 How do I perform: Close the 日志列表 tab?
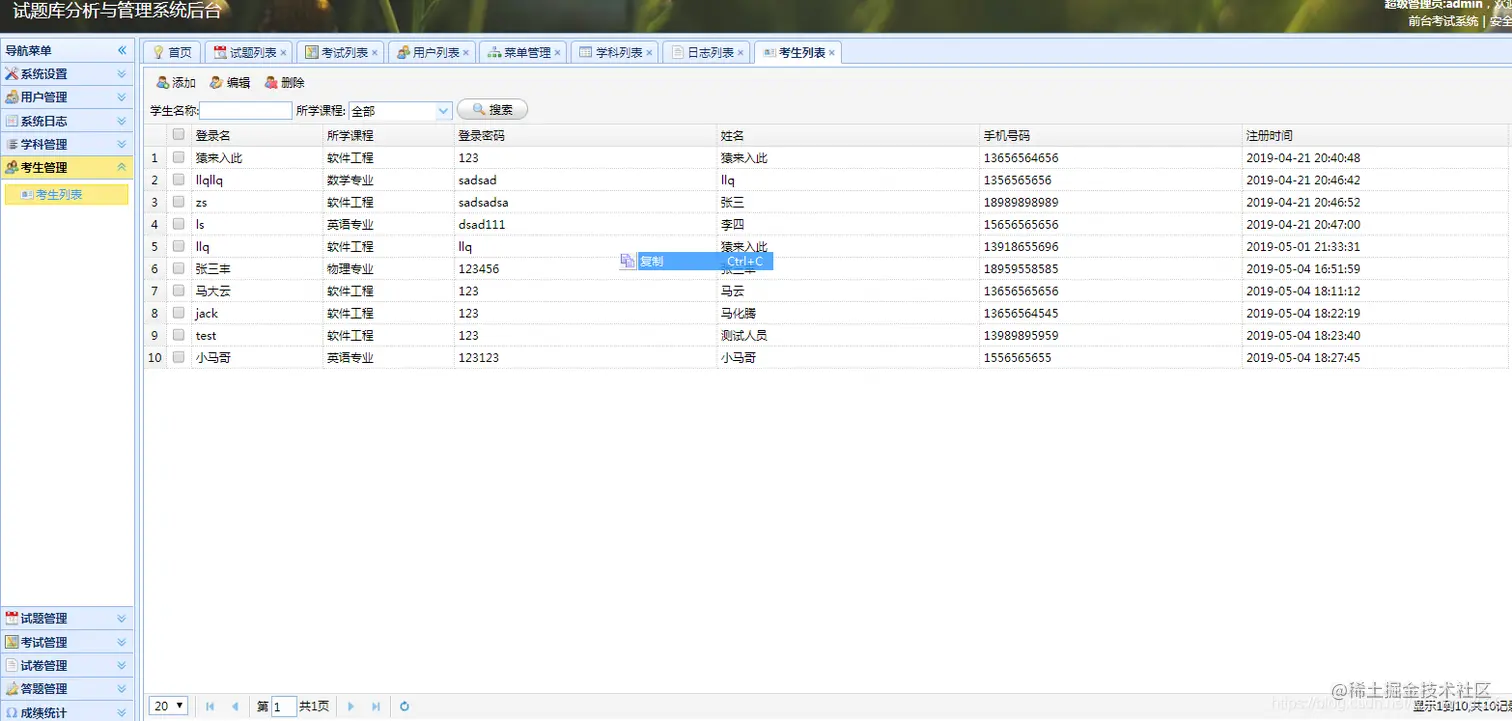[741, 53]
